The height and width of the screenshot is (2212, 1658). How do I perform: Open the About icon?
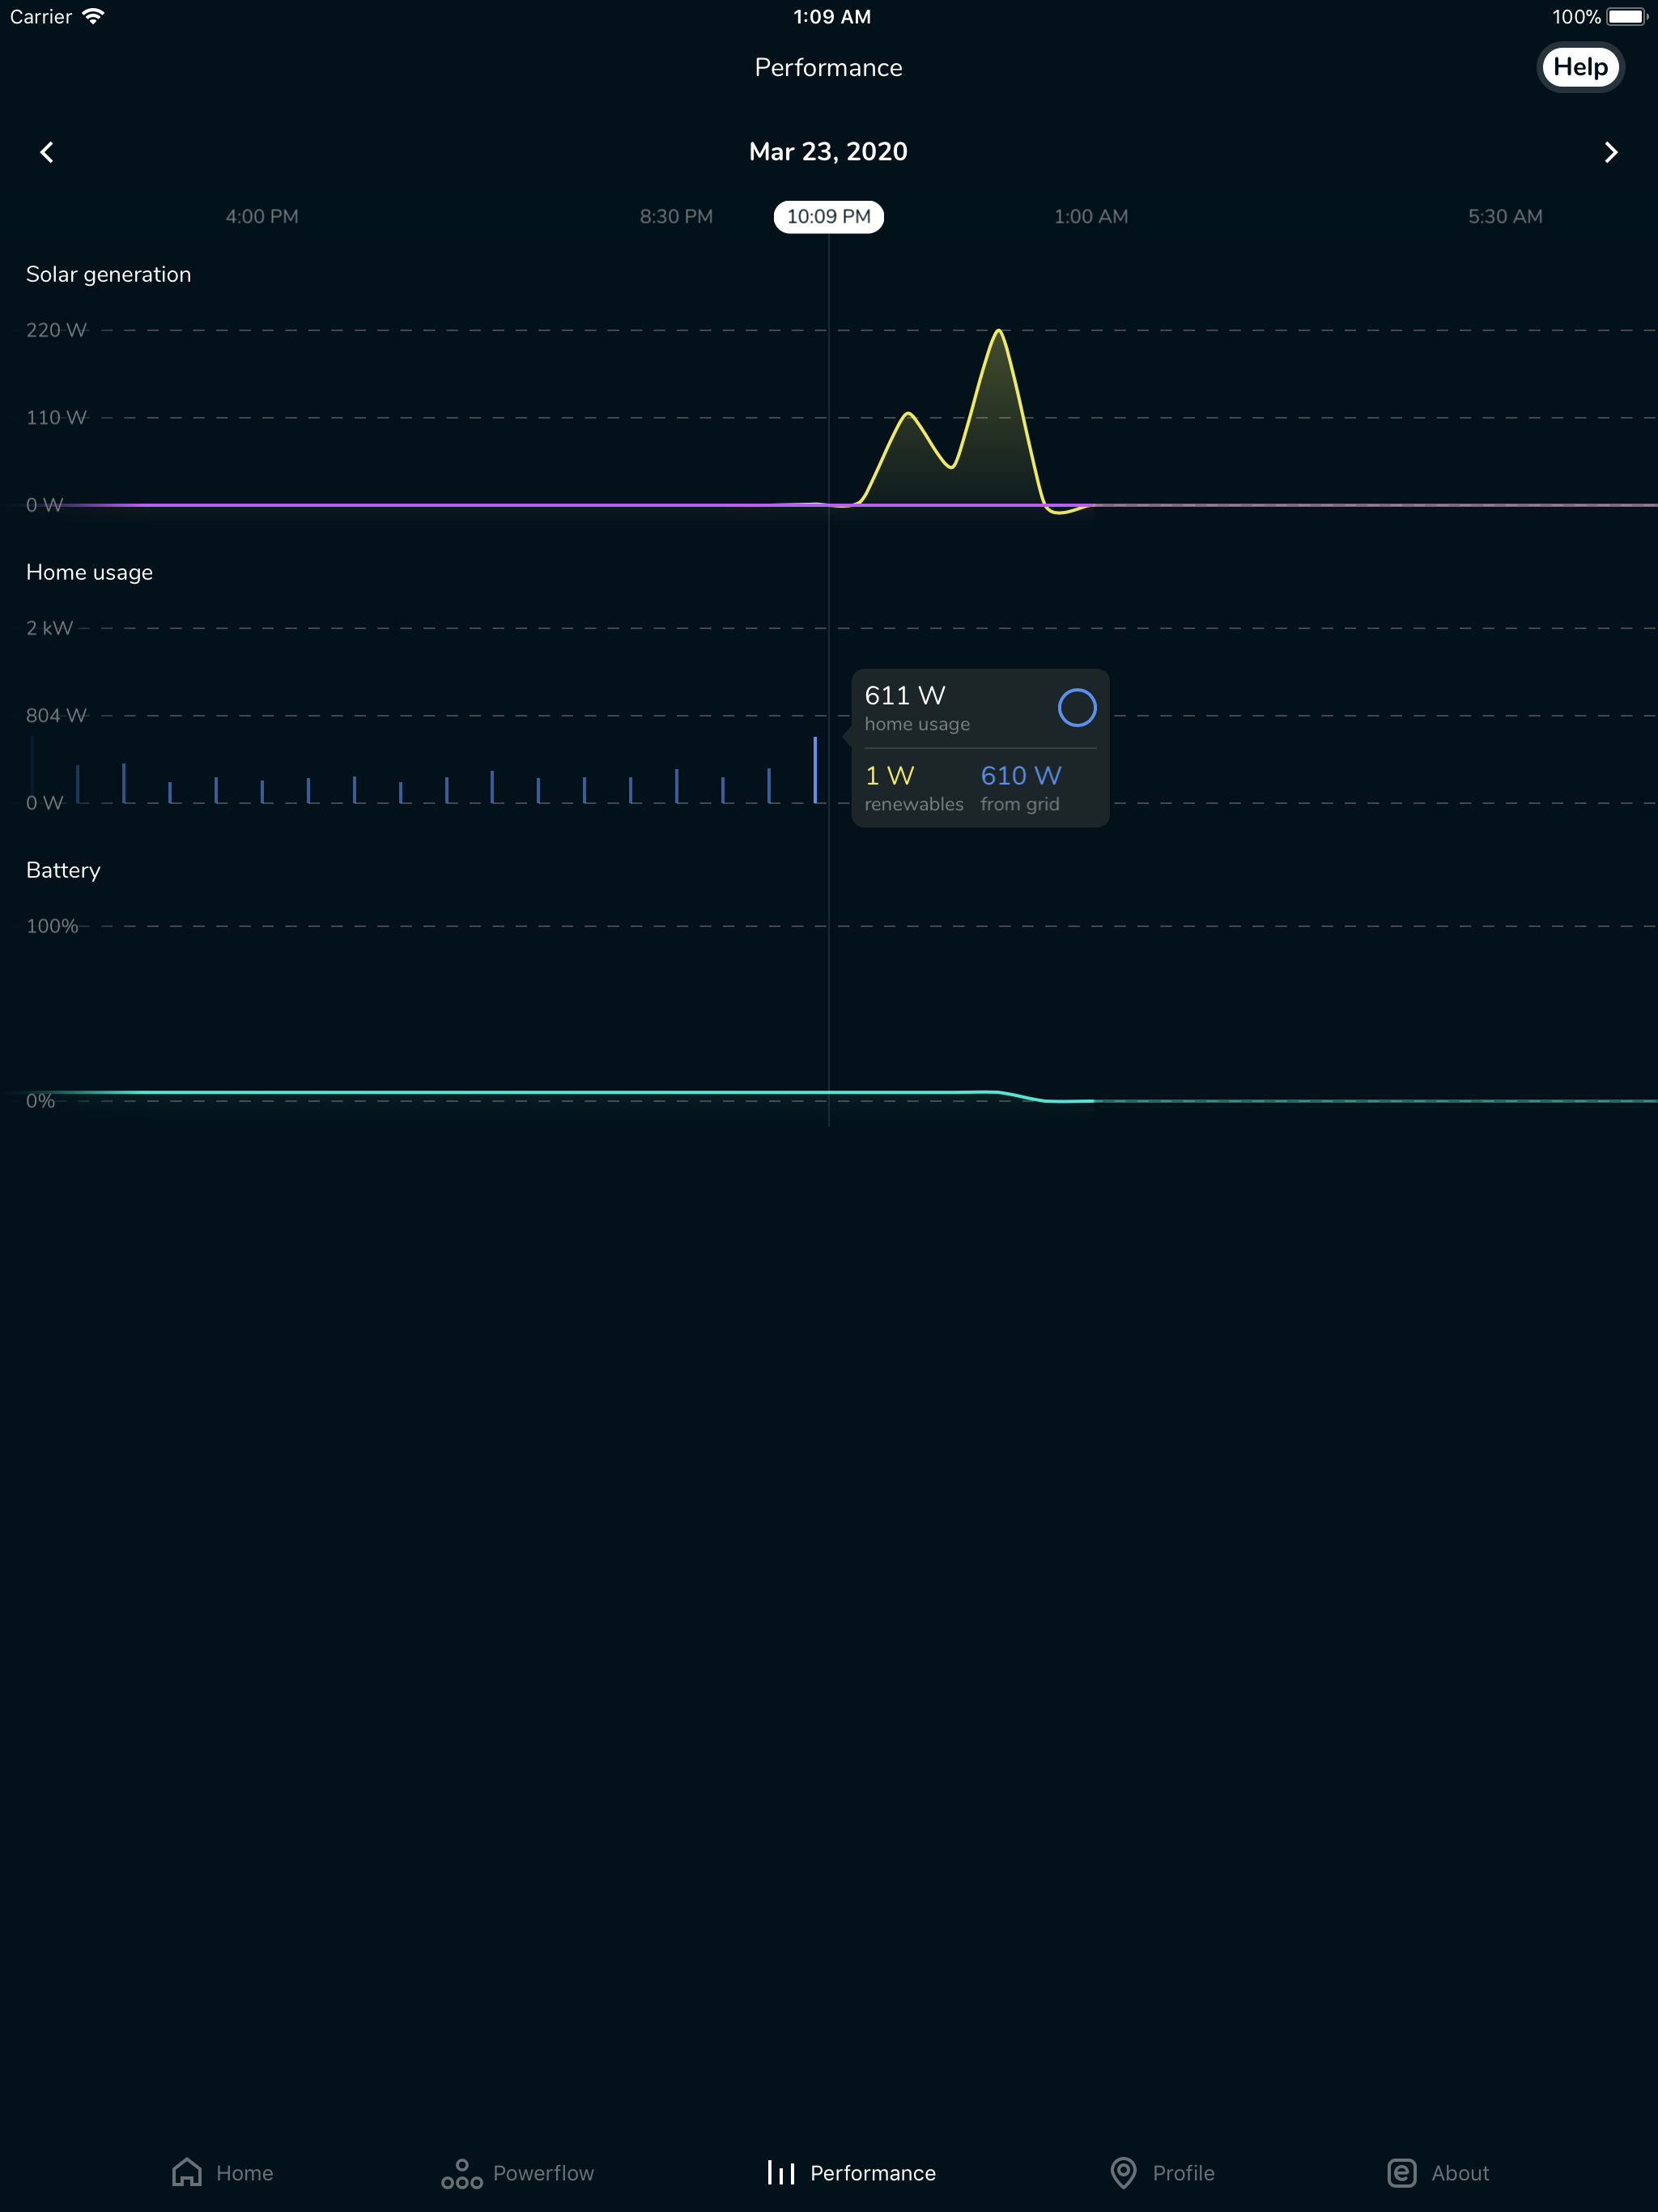coord(1402,2172)
